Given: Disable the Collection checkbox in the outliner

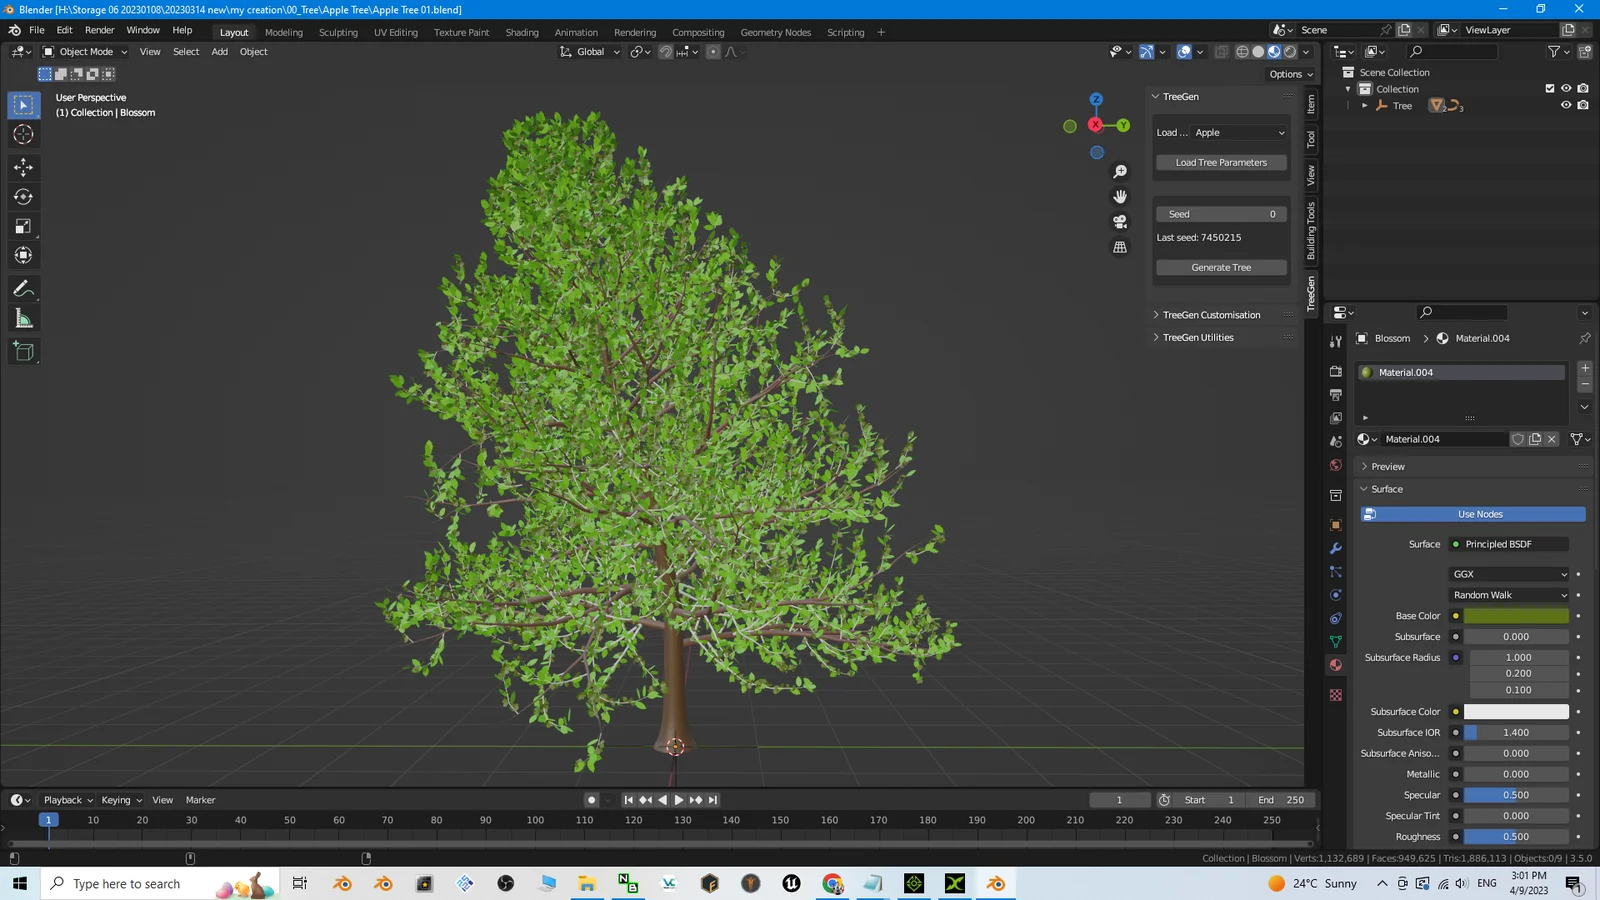Looking at the screenshot, I should tap(1550, 88).
